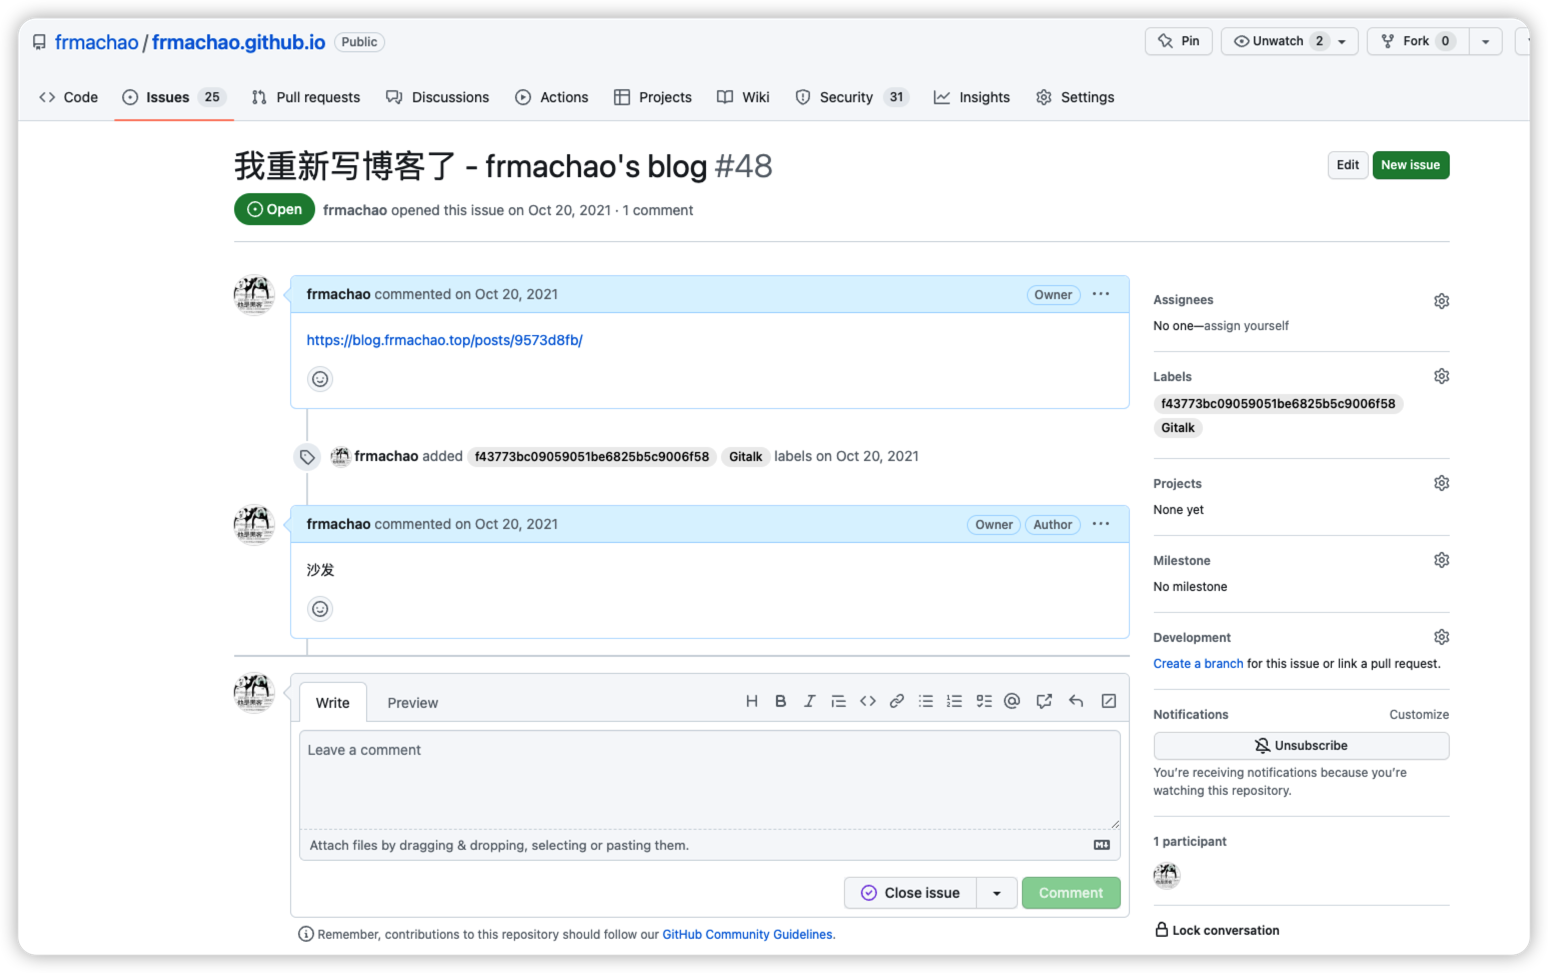The height and width of the screenshot is (973, 1548).
Task: Apply italic formatting in comment editor
Action: coord(809,701)
